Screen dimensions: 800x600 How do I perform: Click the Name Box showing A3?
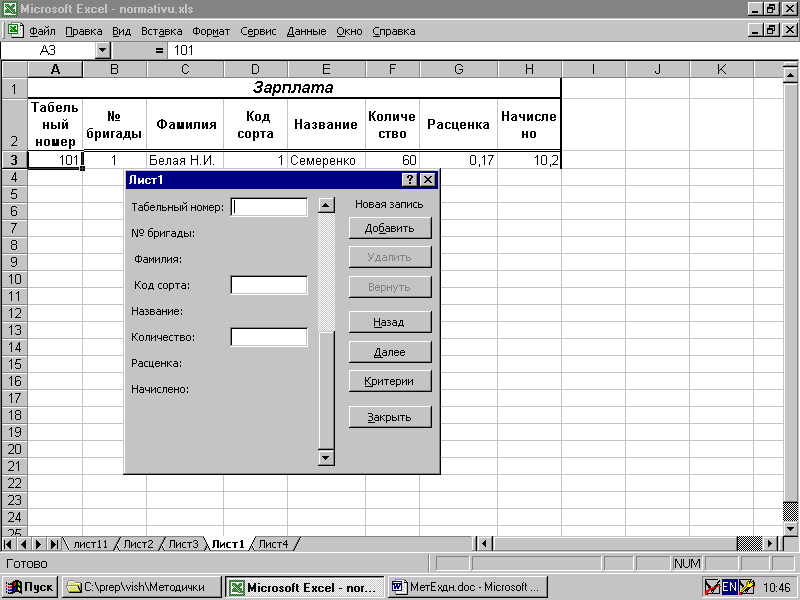(x=48, y=50)
